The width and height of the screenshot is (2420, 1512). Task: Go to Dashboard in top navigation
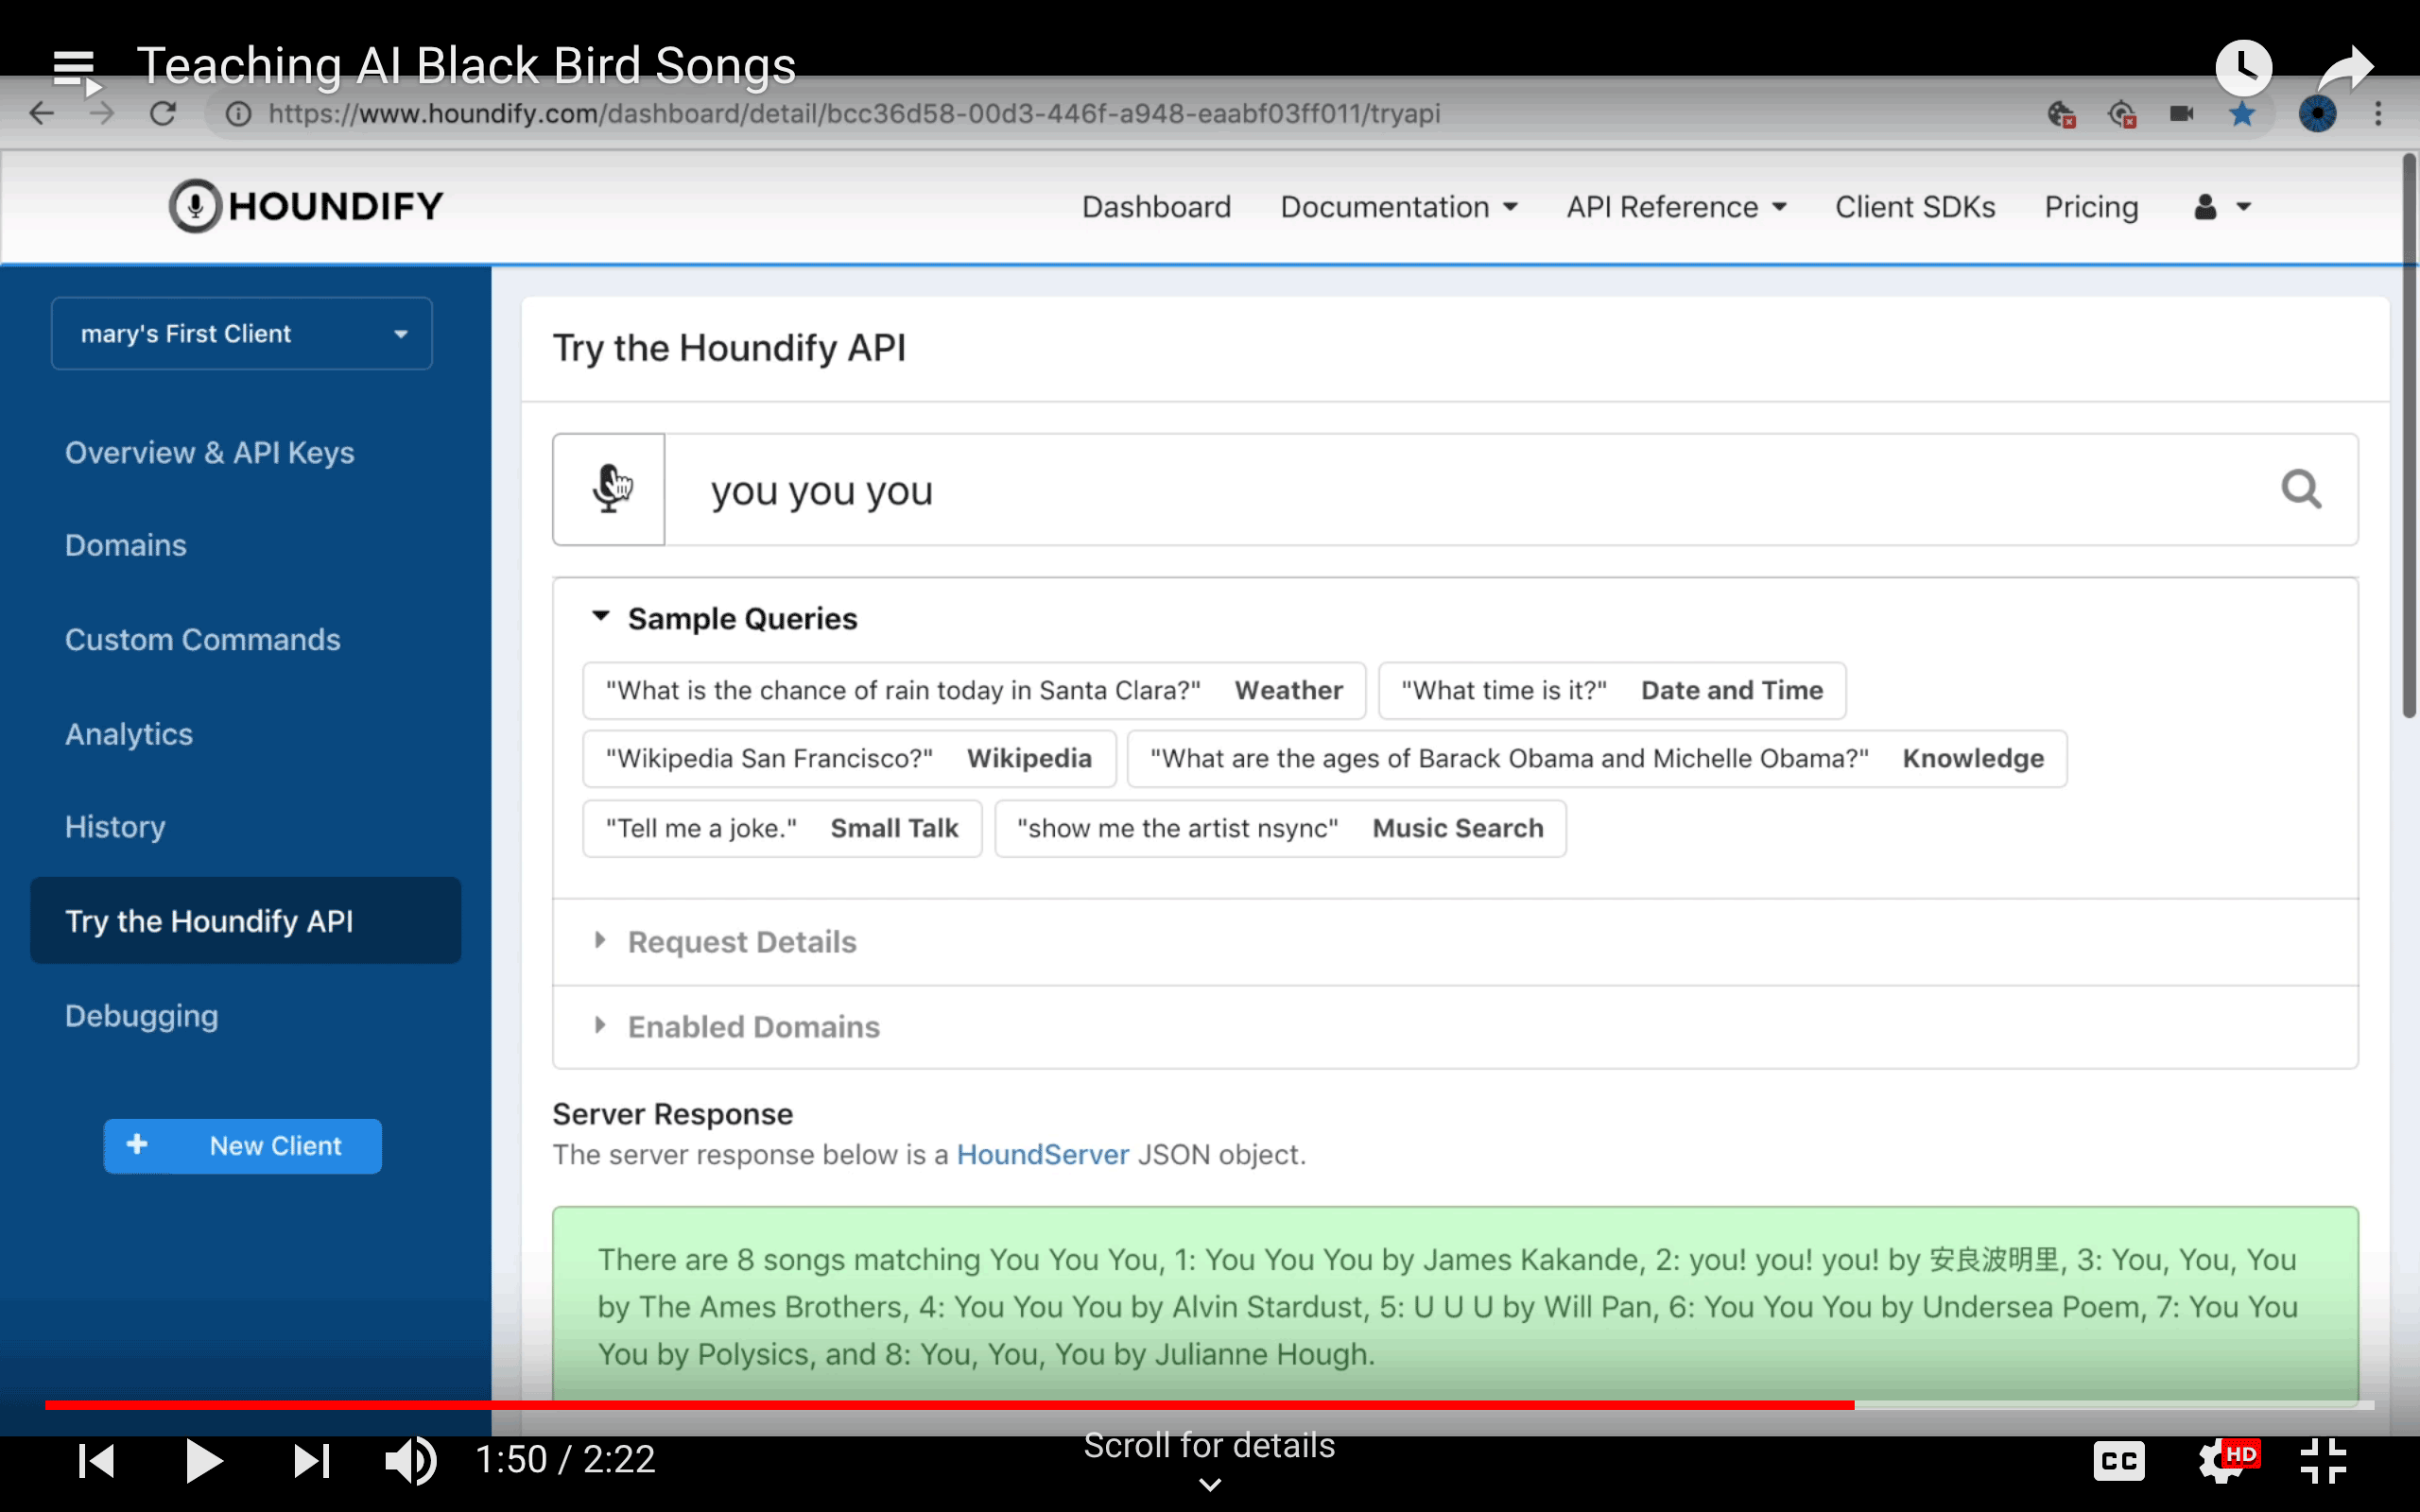pos(1156,207)
